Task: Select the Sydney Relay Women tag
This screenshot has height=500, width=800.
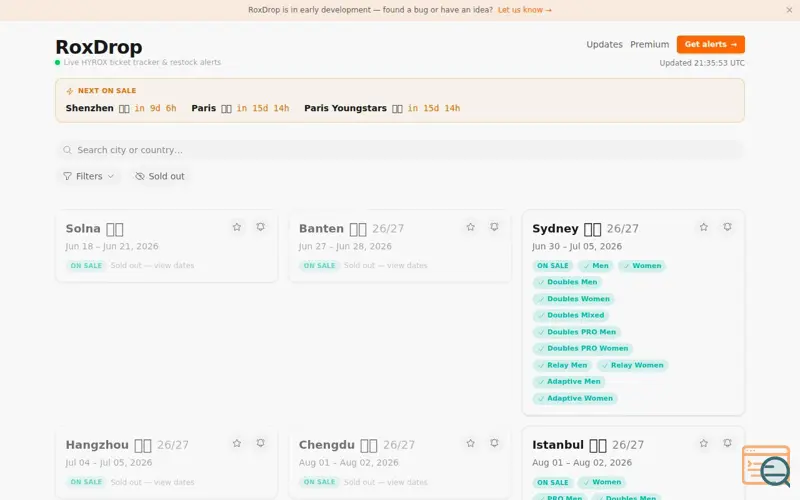Action: pyautogui.click(x=632, y=365)
